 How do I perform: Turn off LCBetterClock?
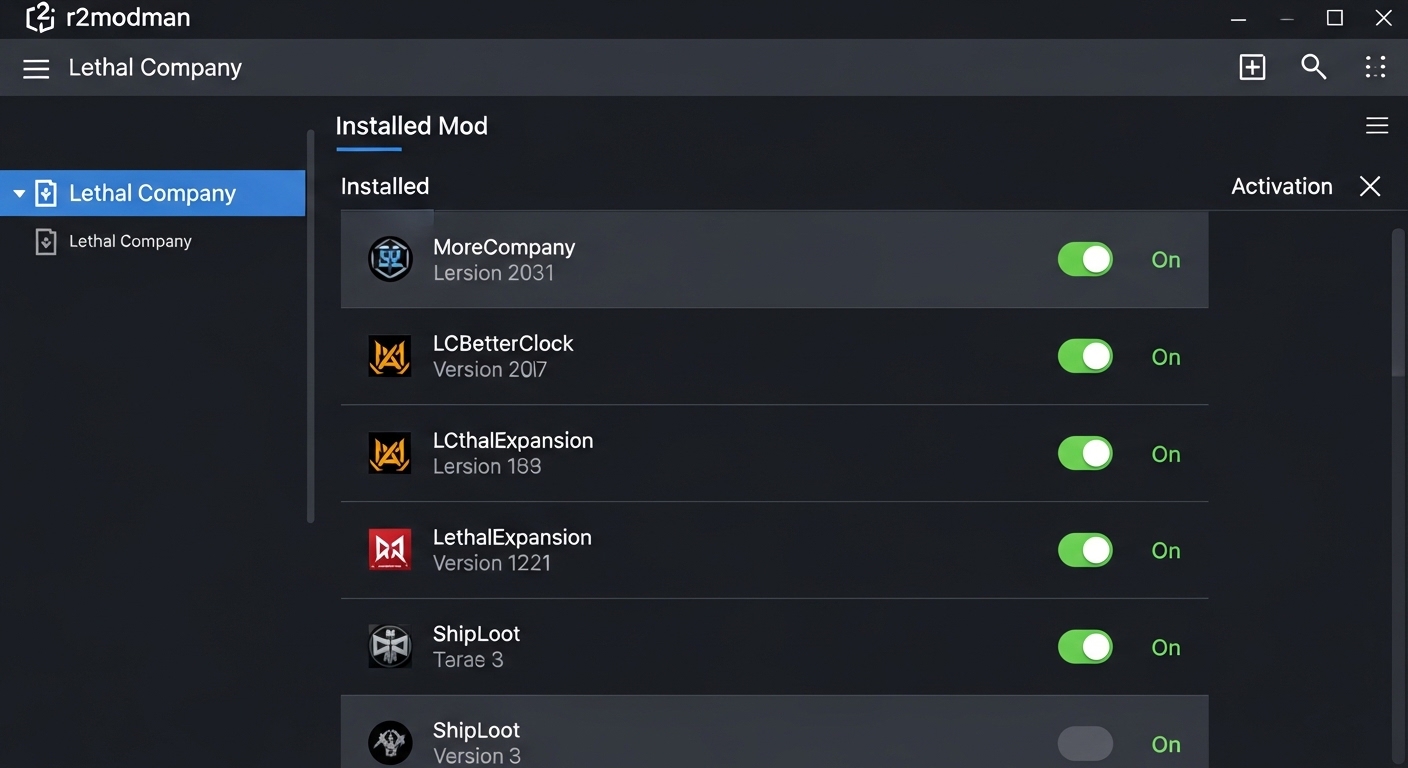click(x=1085, y=356)
